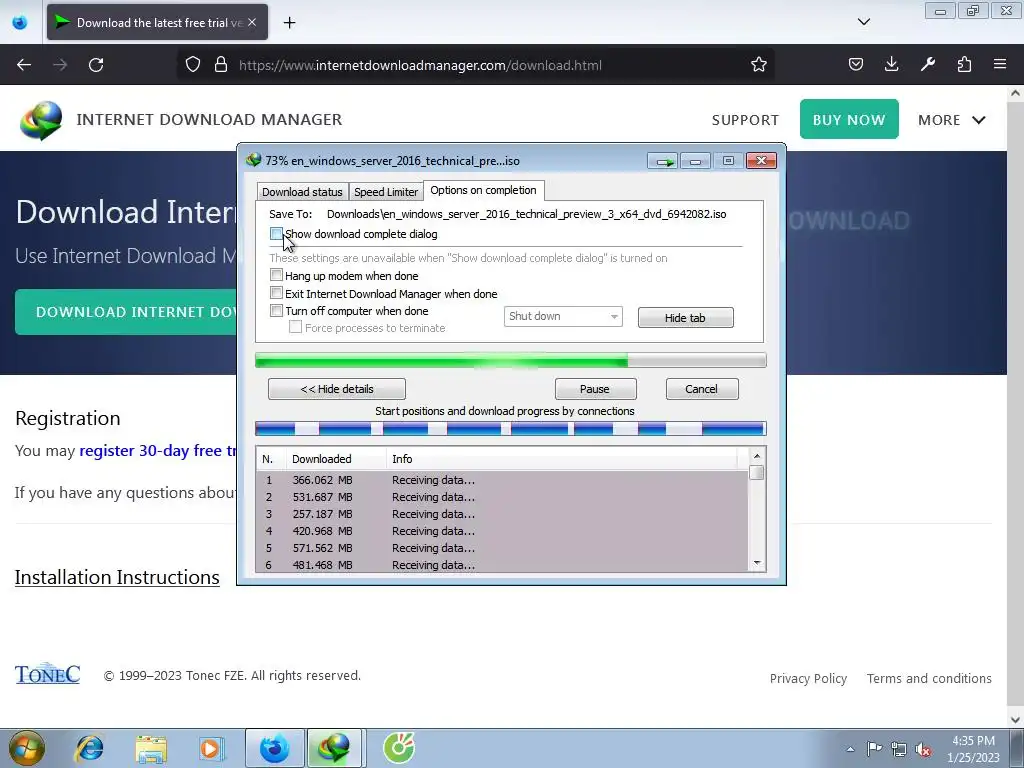
Task: Open Firefox View button in tab bar
Action: pos(20,22)
